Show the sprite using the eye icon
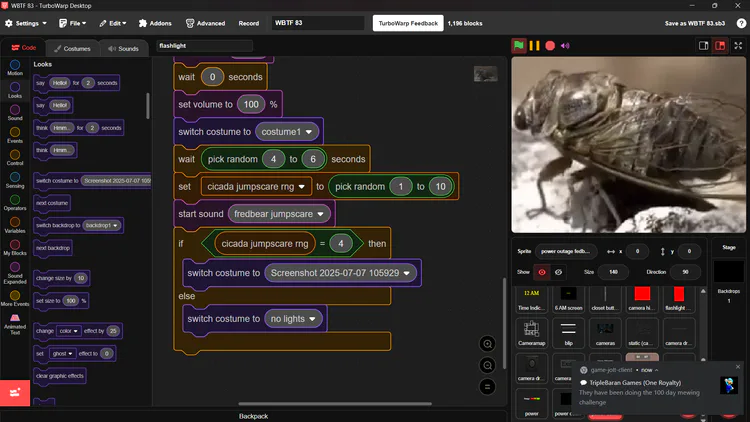The image size is (750, 422). click(542, 272)
